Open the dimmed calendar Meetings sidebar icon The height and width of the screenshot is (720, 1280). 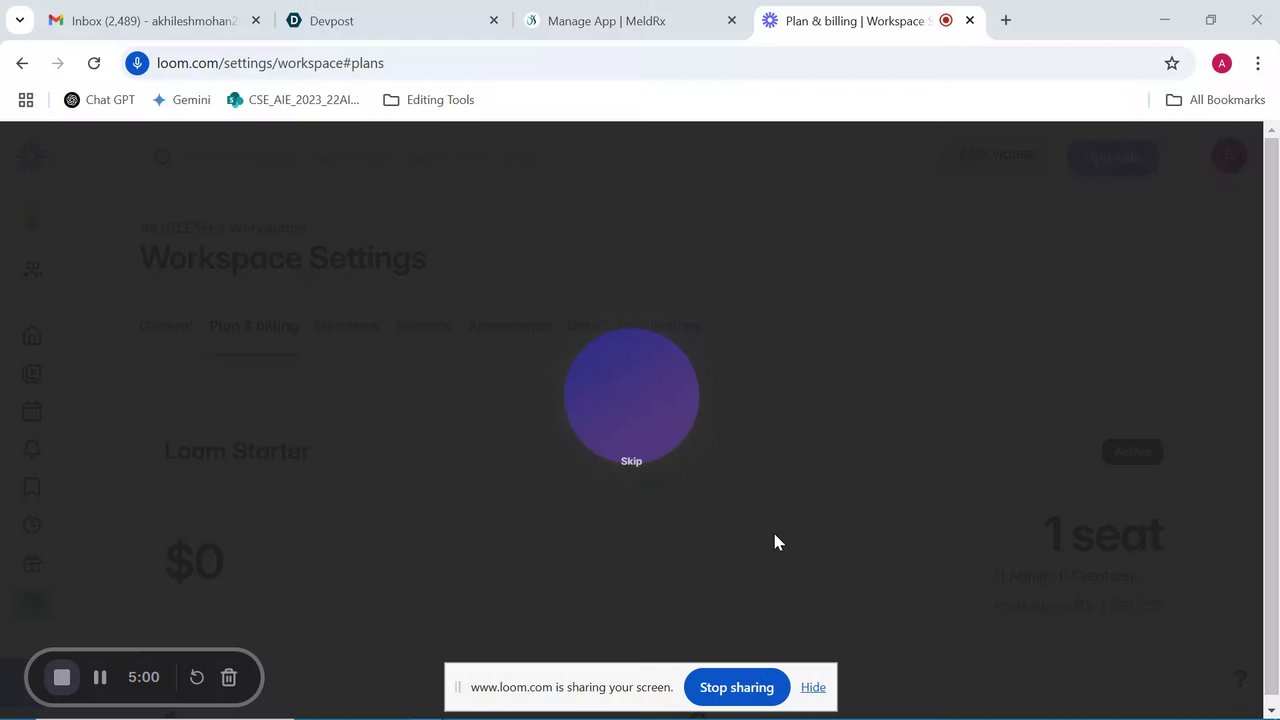point(32,411)
